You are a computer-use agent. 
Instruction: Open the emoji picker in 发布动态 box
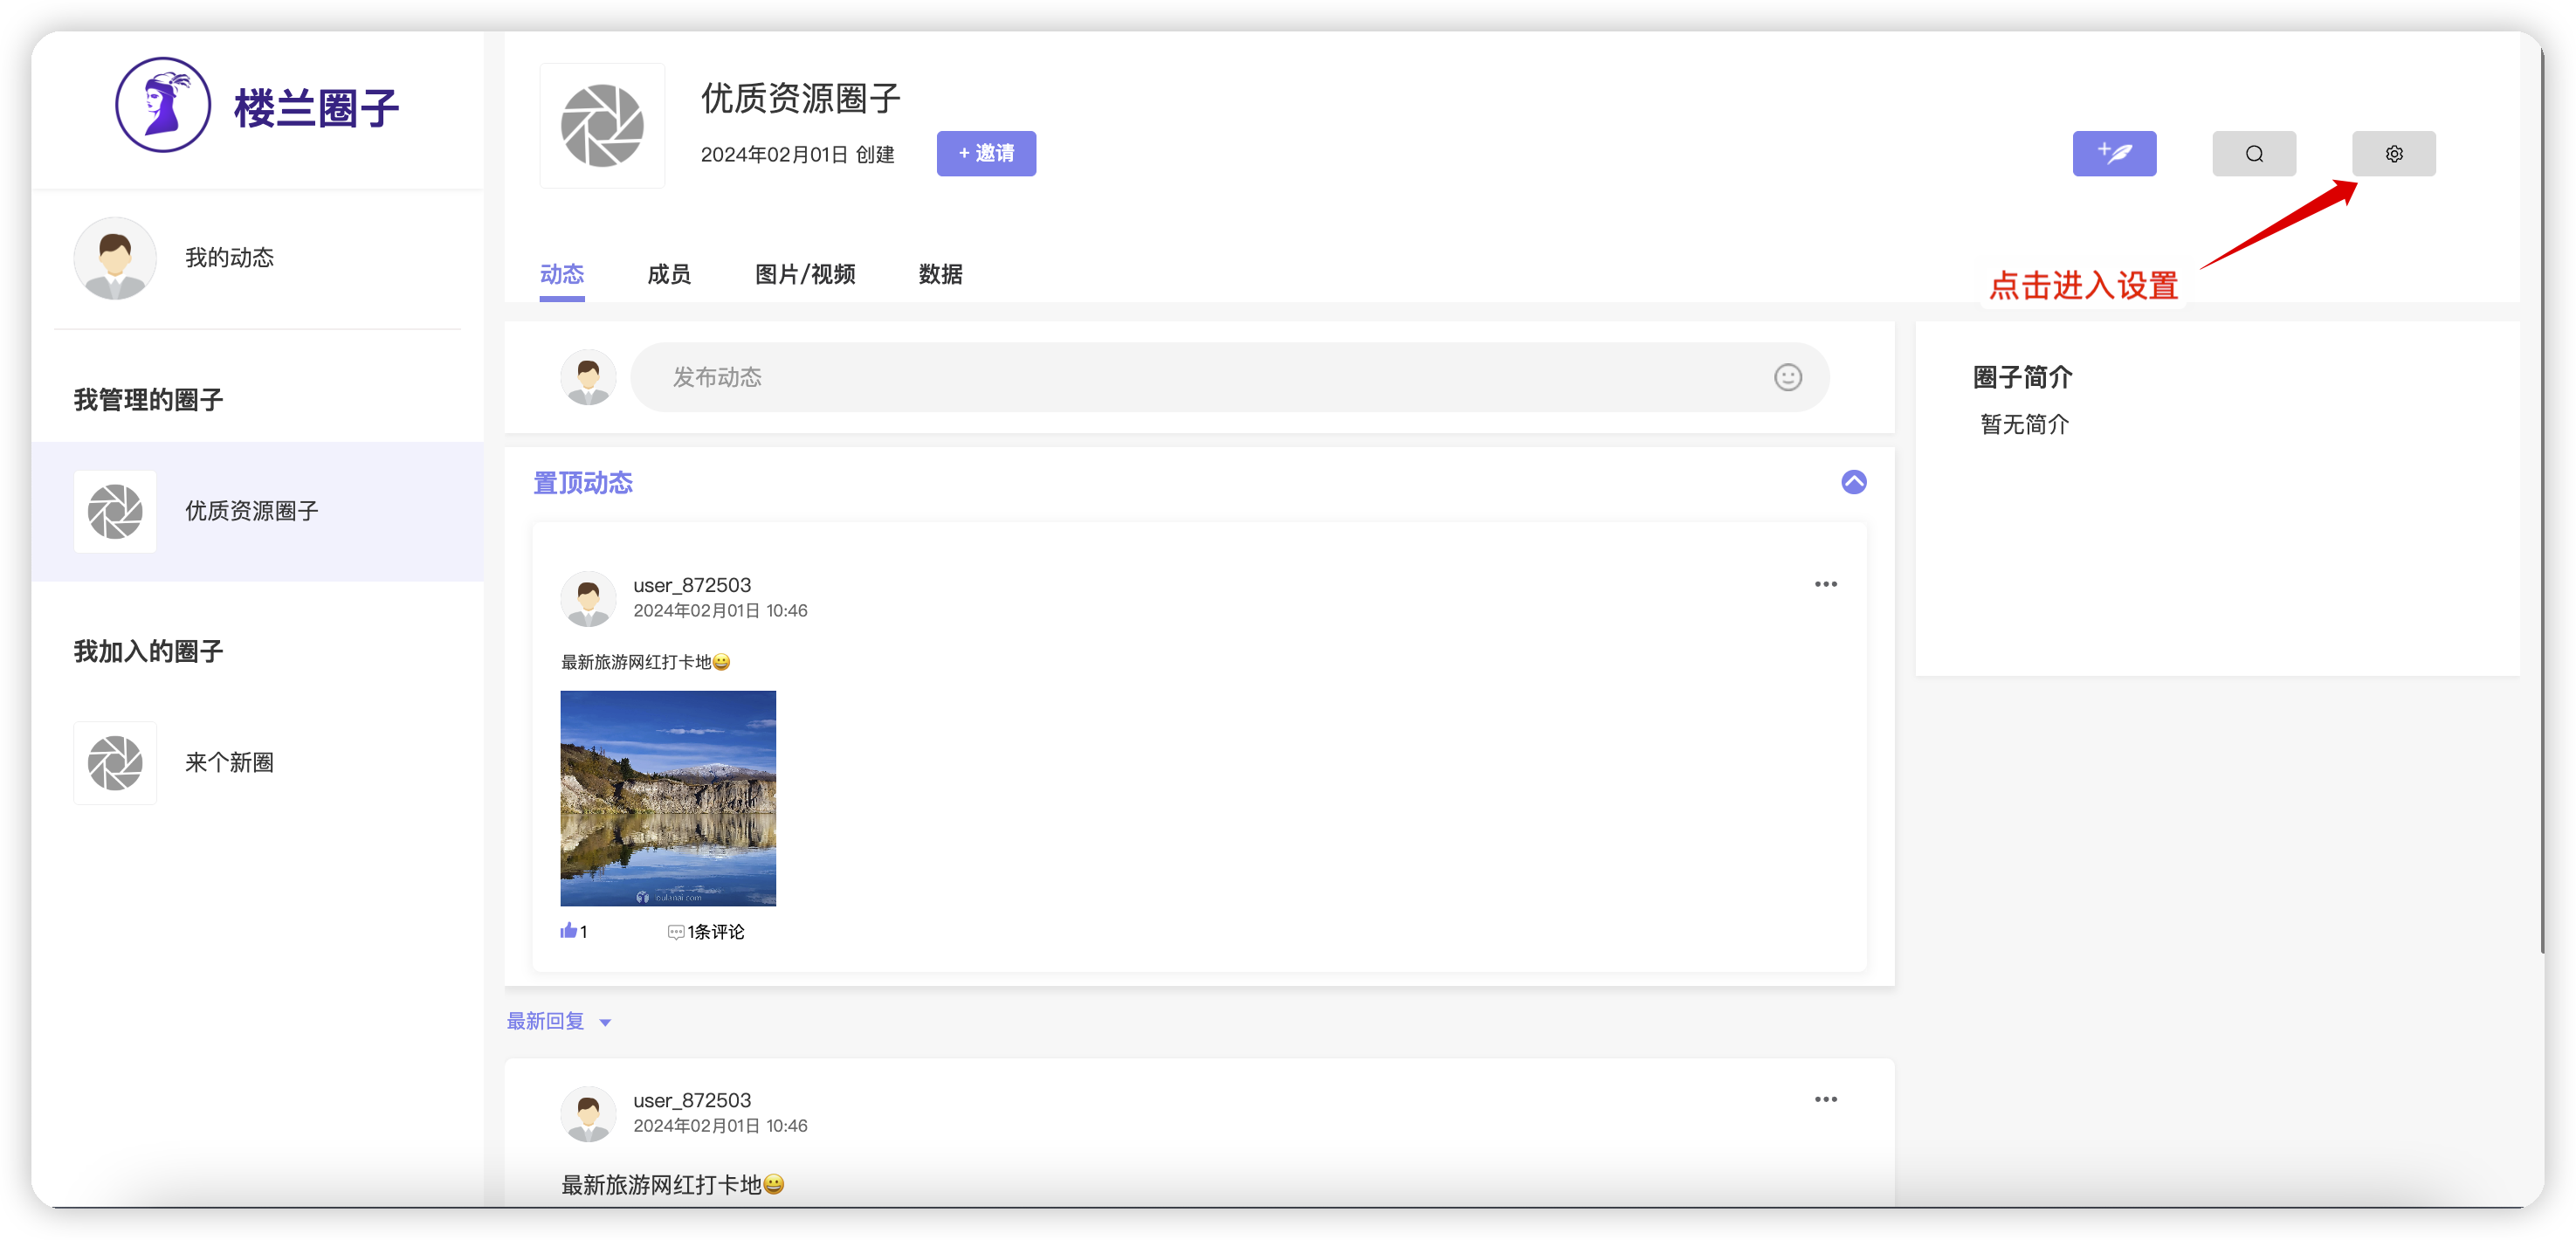(x=1788, y=377)
